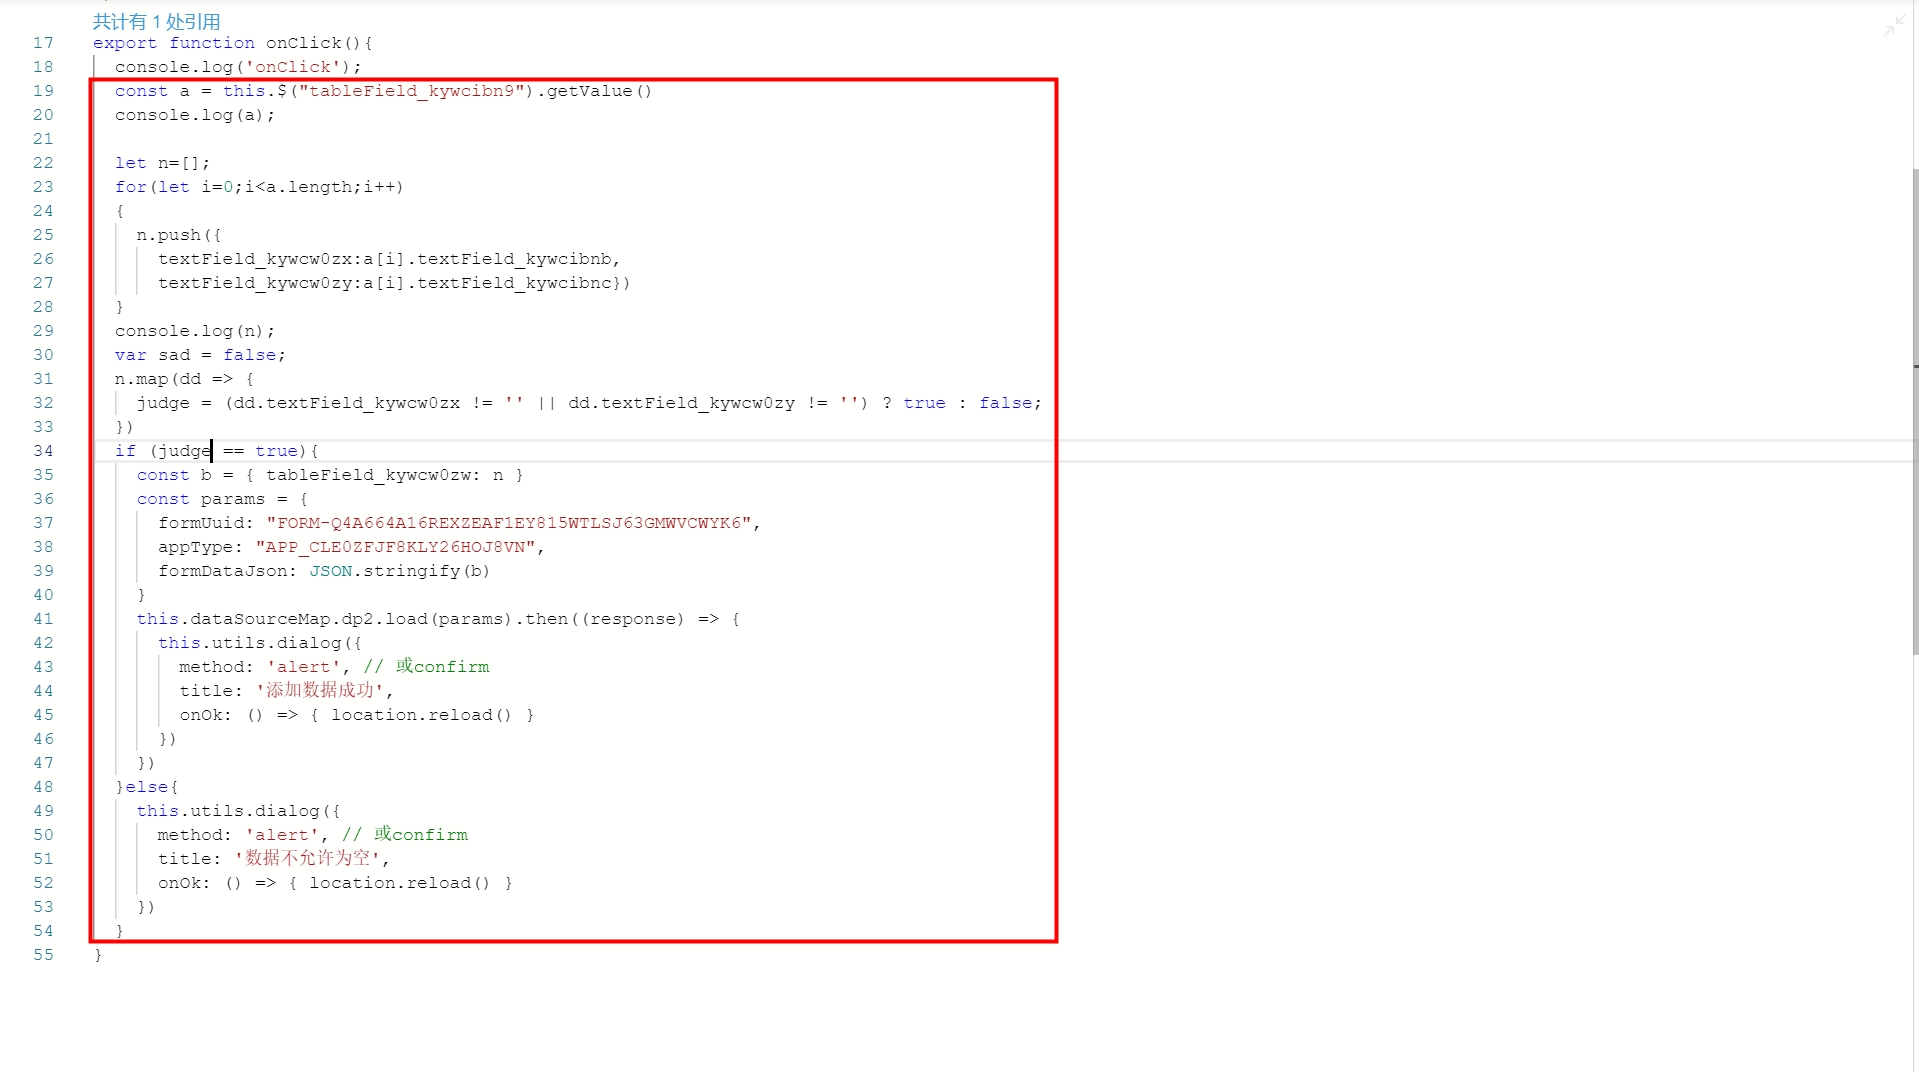Screen dimensions: 1919x1072
Task: Click 'formDataJson: JSON.stringify(b)' line
Action: click(x=324, y=571)
